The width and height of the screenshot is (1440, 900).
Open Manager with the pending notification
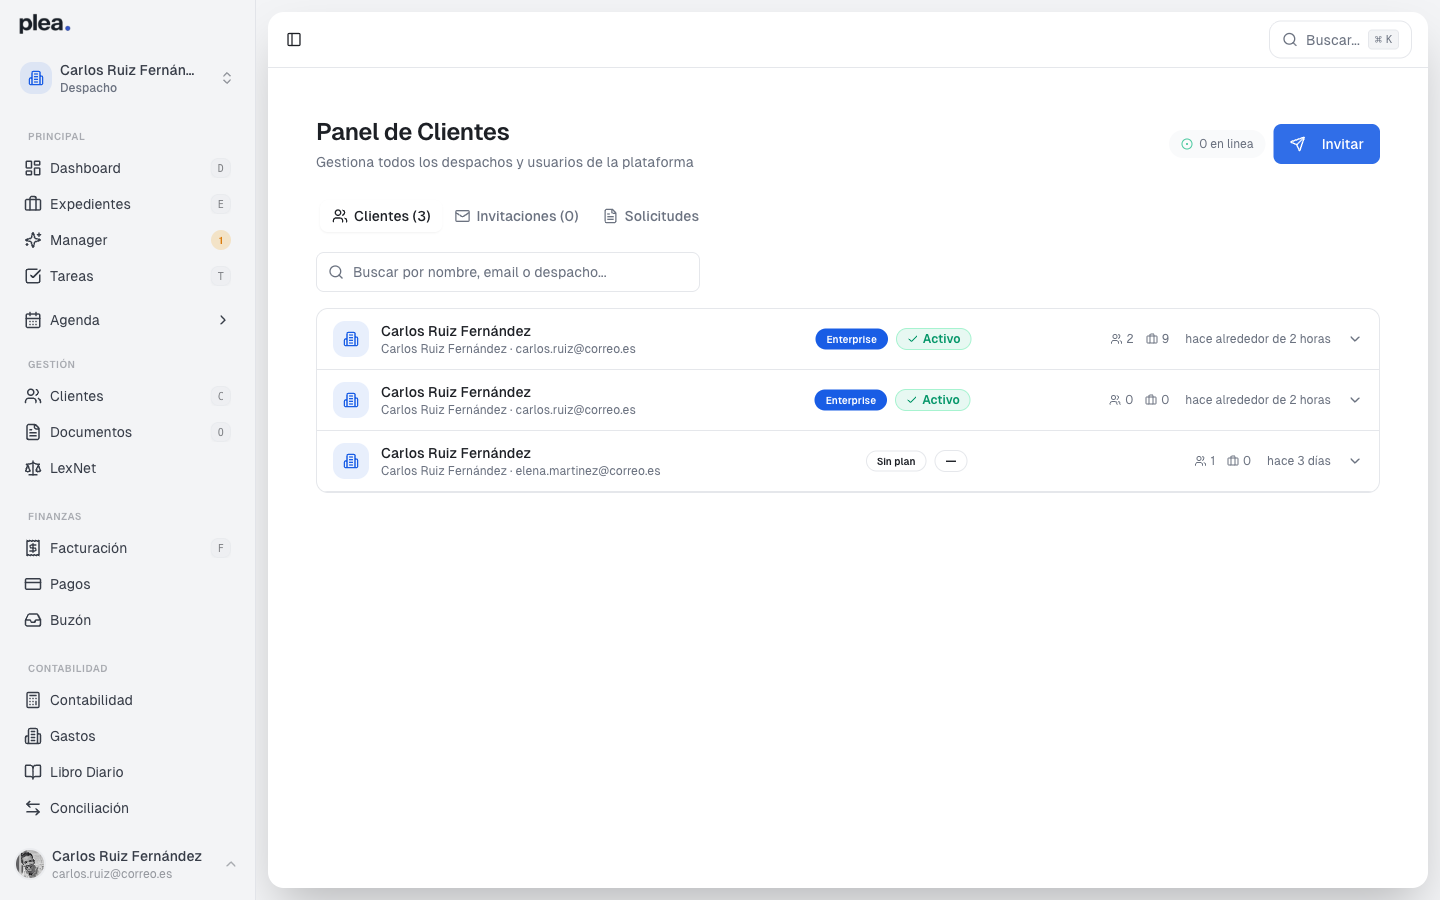click(x=78, y=240)
